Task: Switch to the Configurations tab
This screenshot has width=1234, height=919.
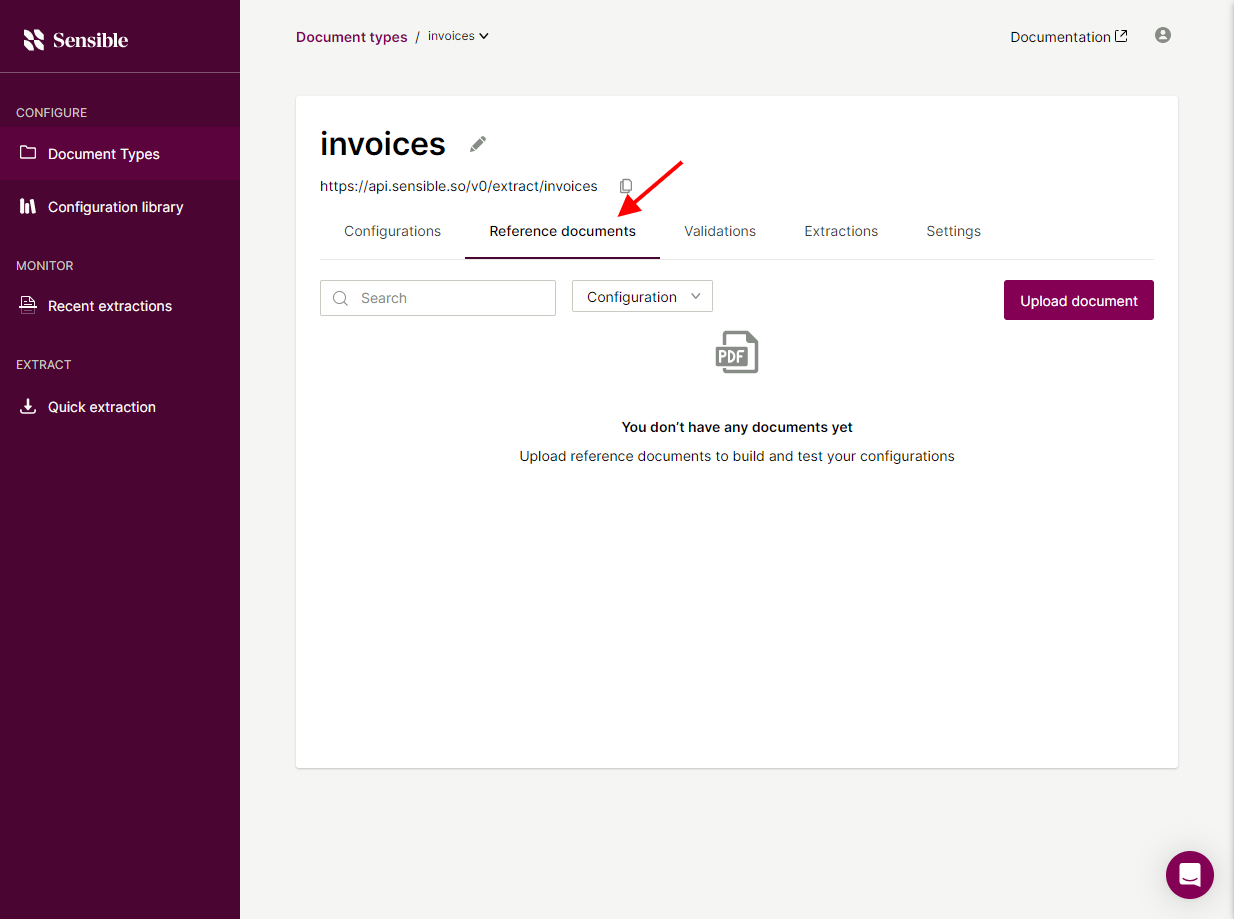Action: pyautogui.click(x=392, y=231)
